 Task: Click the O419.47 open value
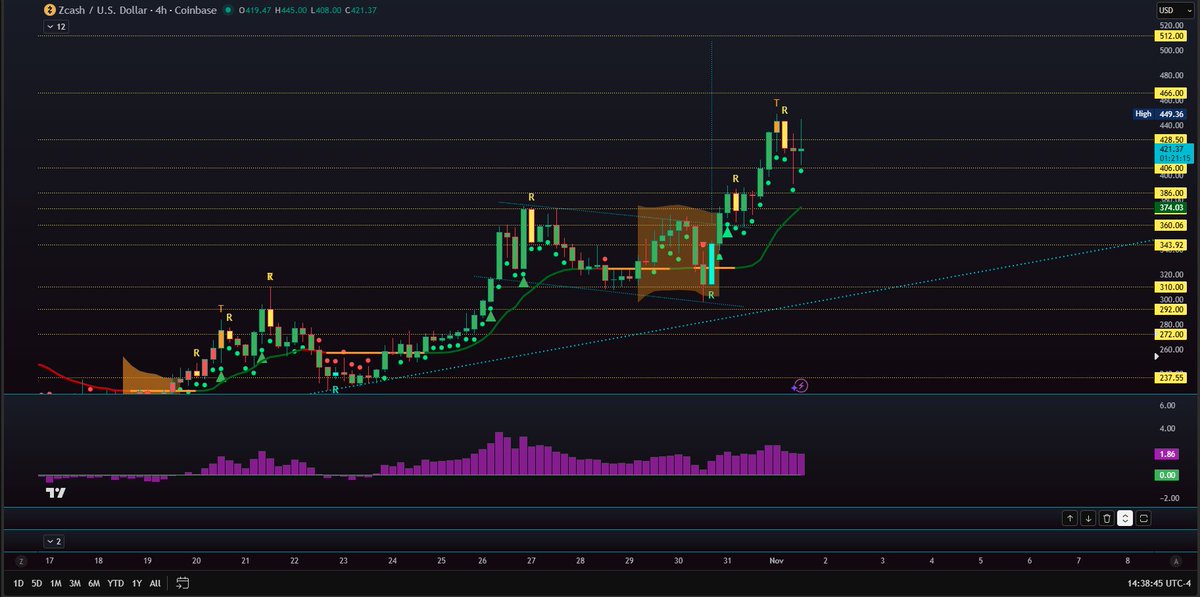pos(255,9)
